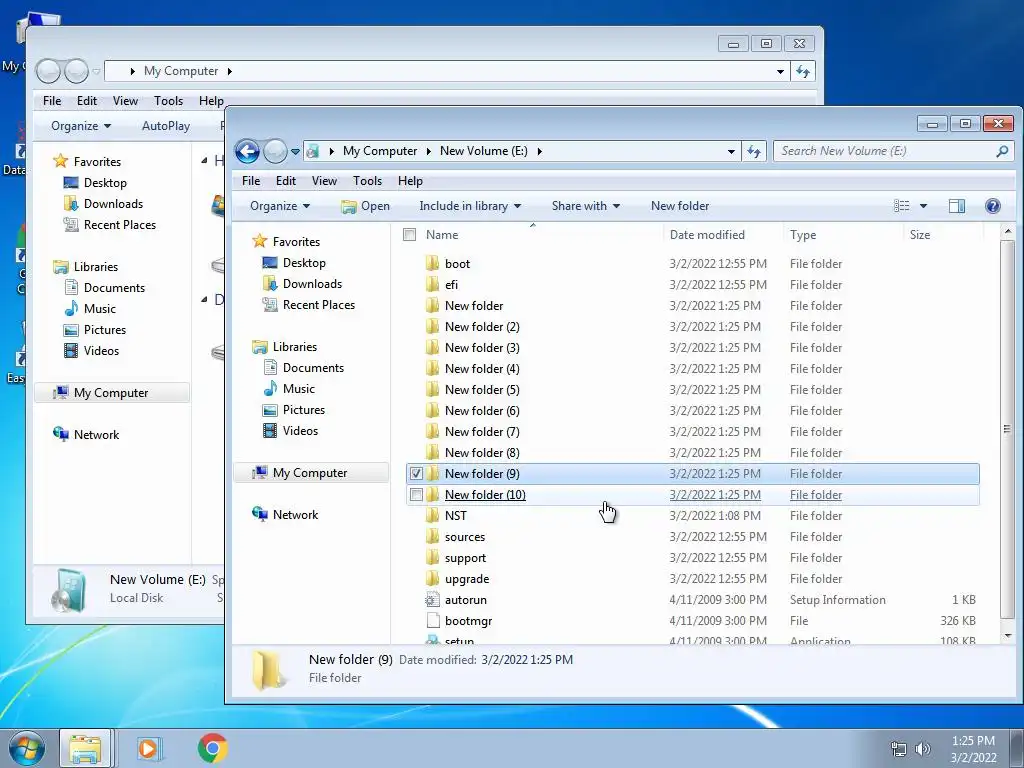Viewport: 1024px width, 768px height.
Task: Open Windows Explorer from the taskbar
Action: pos(86,748)
